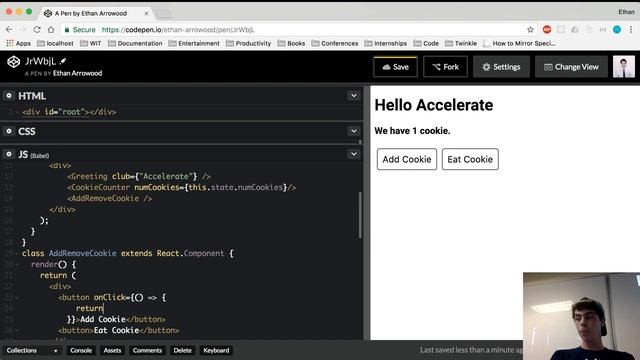Click the CodePen logo icon
The width and height of the screenshot is (640, 360).
[13, 62]
